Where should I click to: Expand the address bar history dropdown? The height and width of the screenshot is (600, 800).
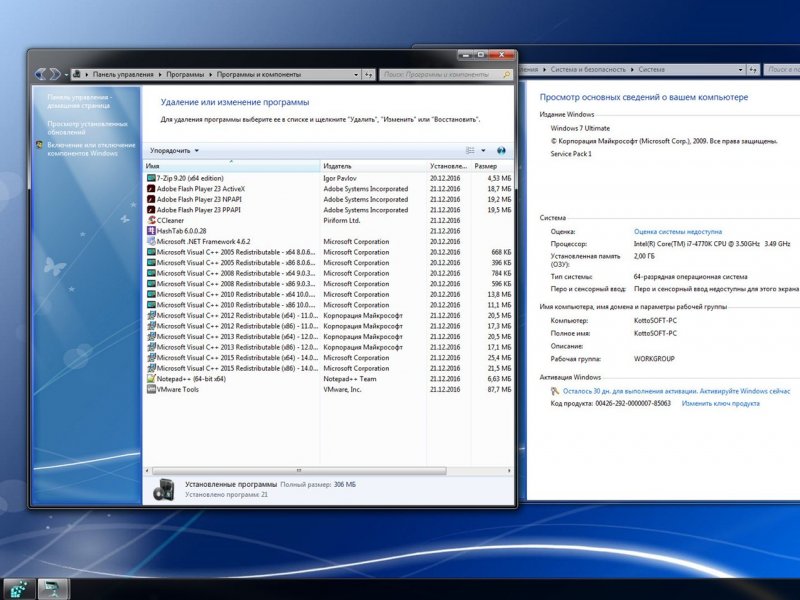pos(356,74)
